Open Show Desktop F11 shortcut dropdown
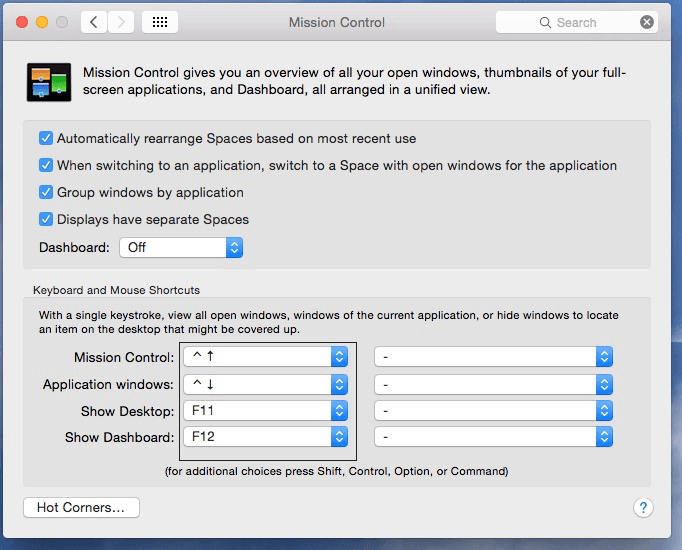682x550 pixels. point(265,411)
